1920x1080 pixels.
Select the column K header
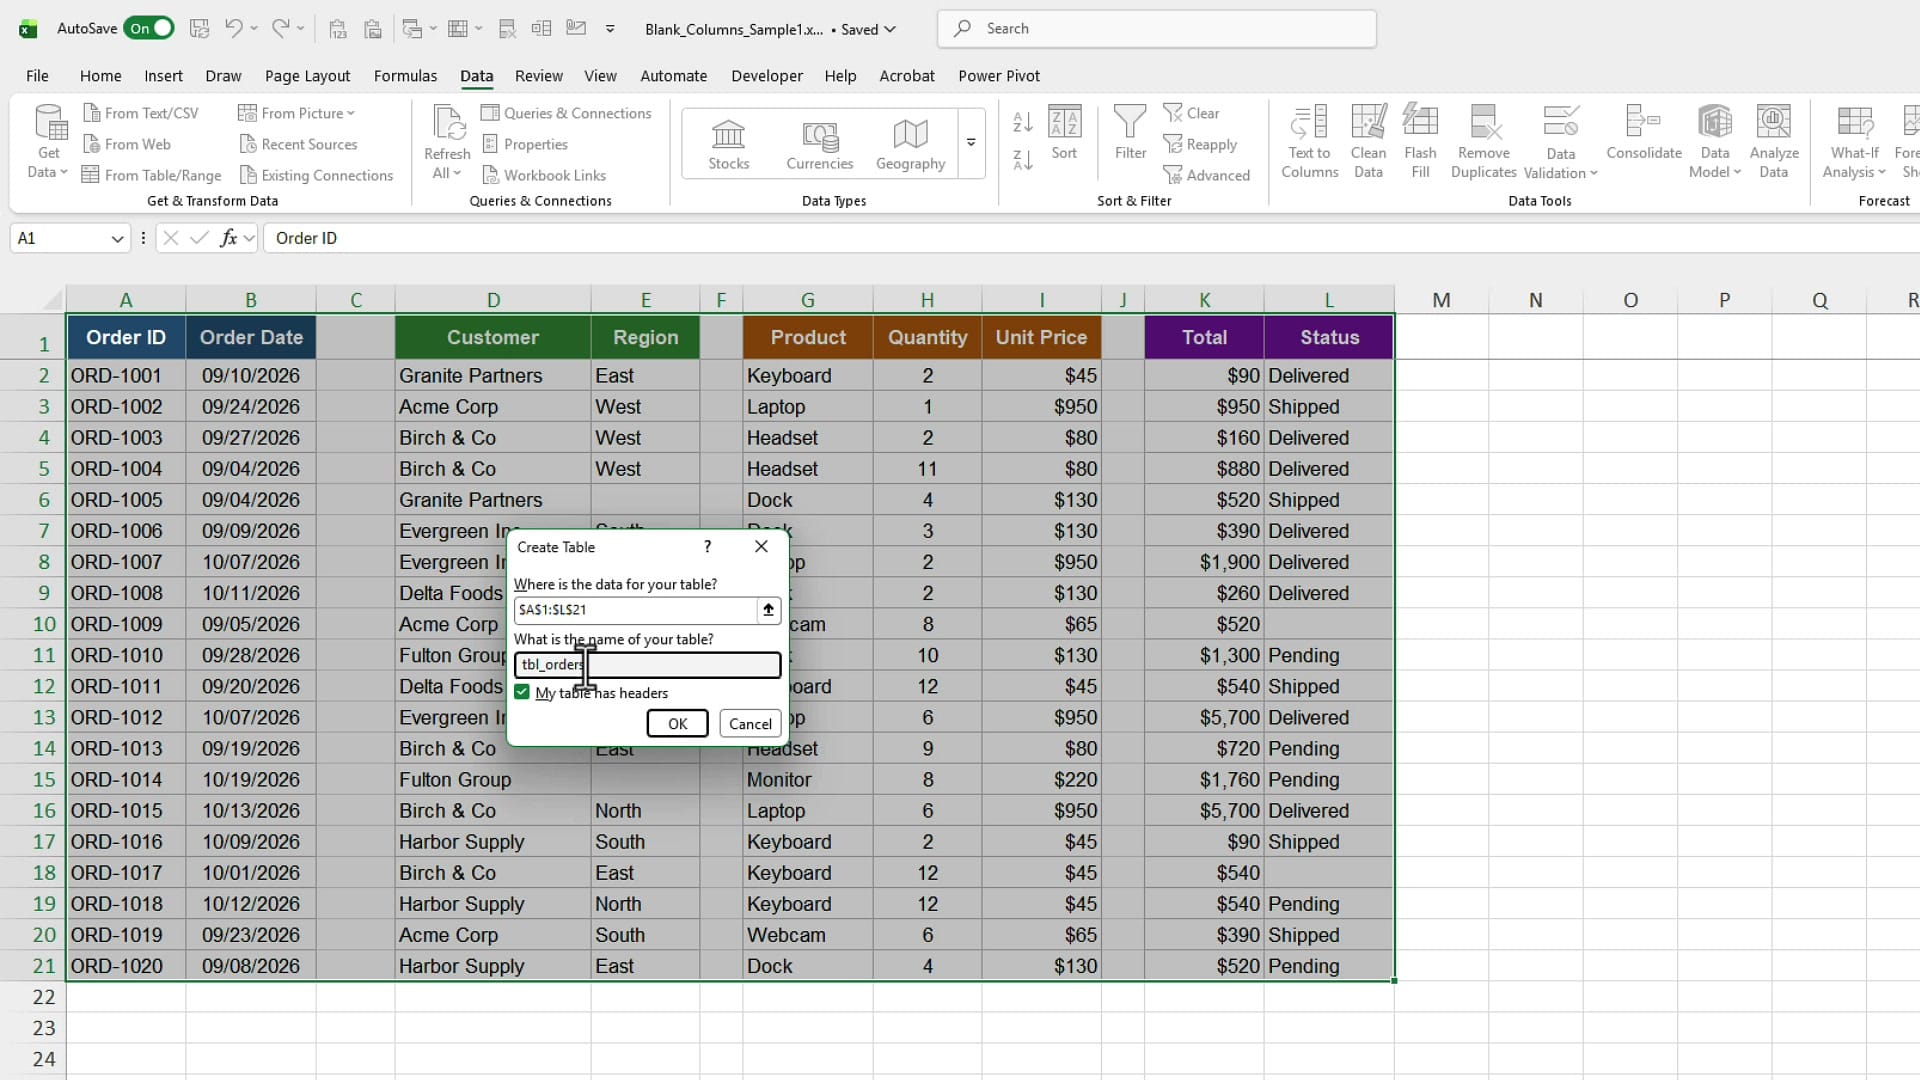pyautogui.click(x=1204, y=300)
